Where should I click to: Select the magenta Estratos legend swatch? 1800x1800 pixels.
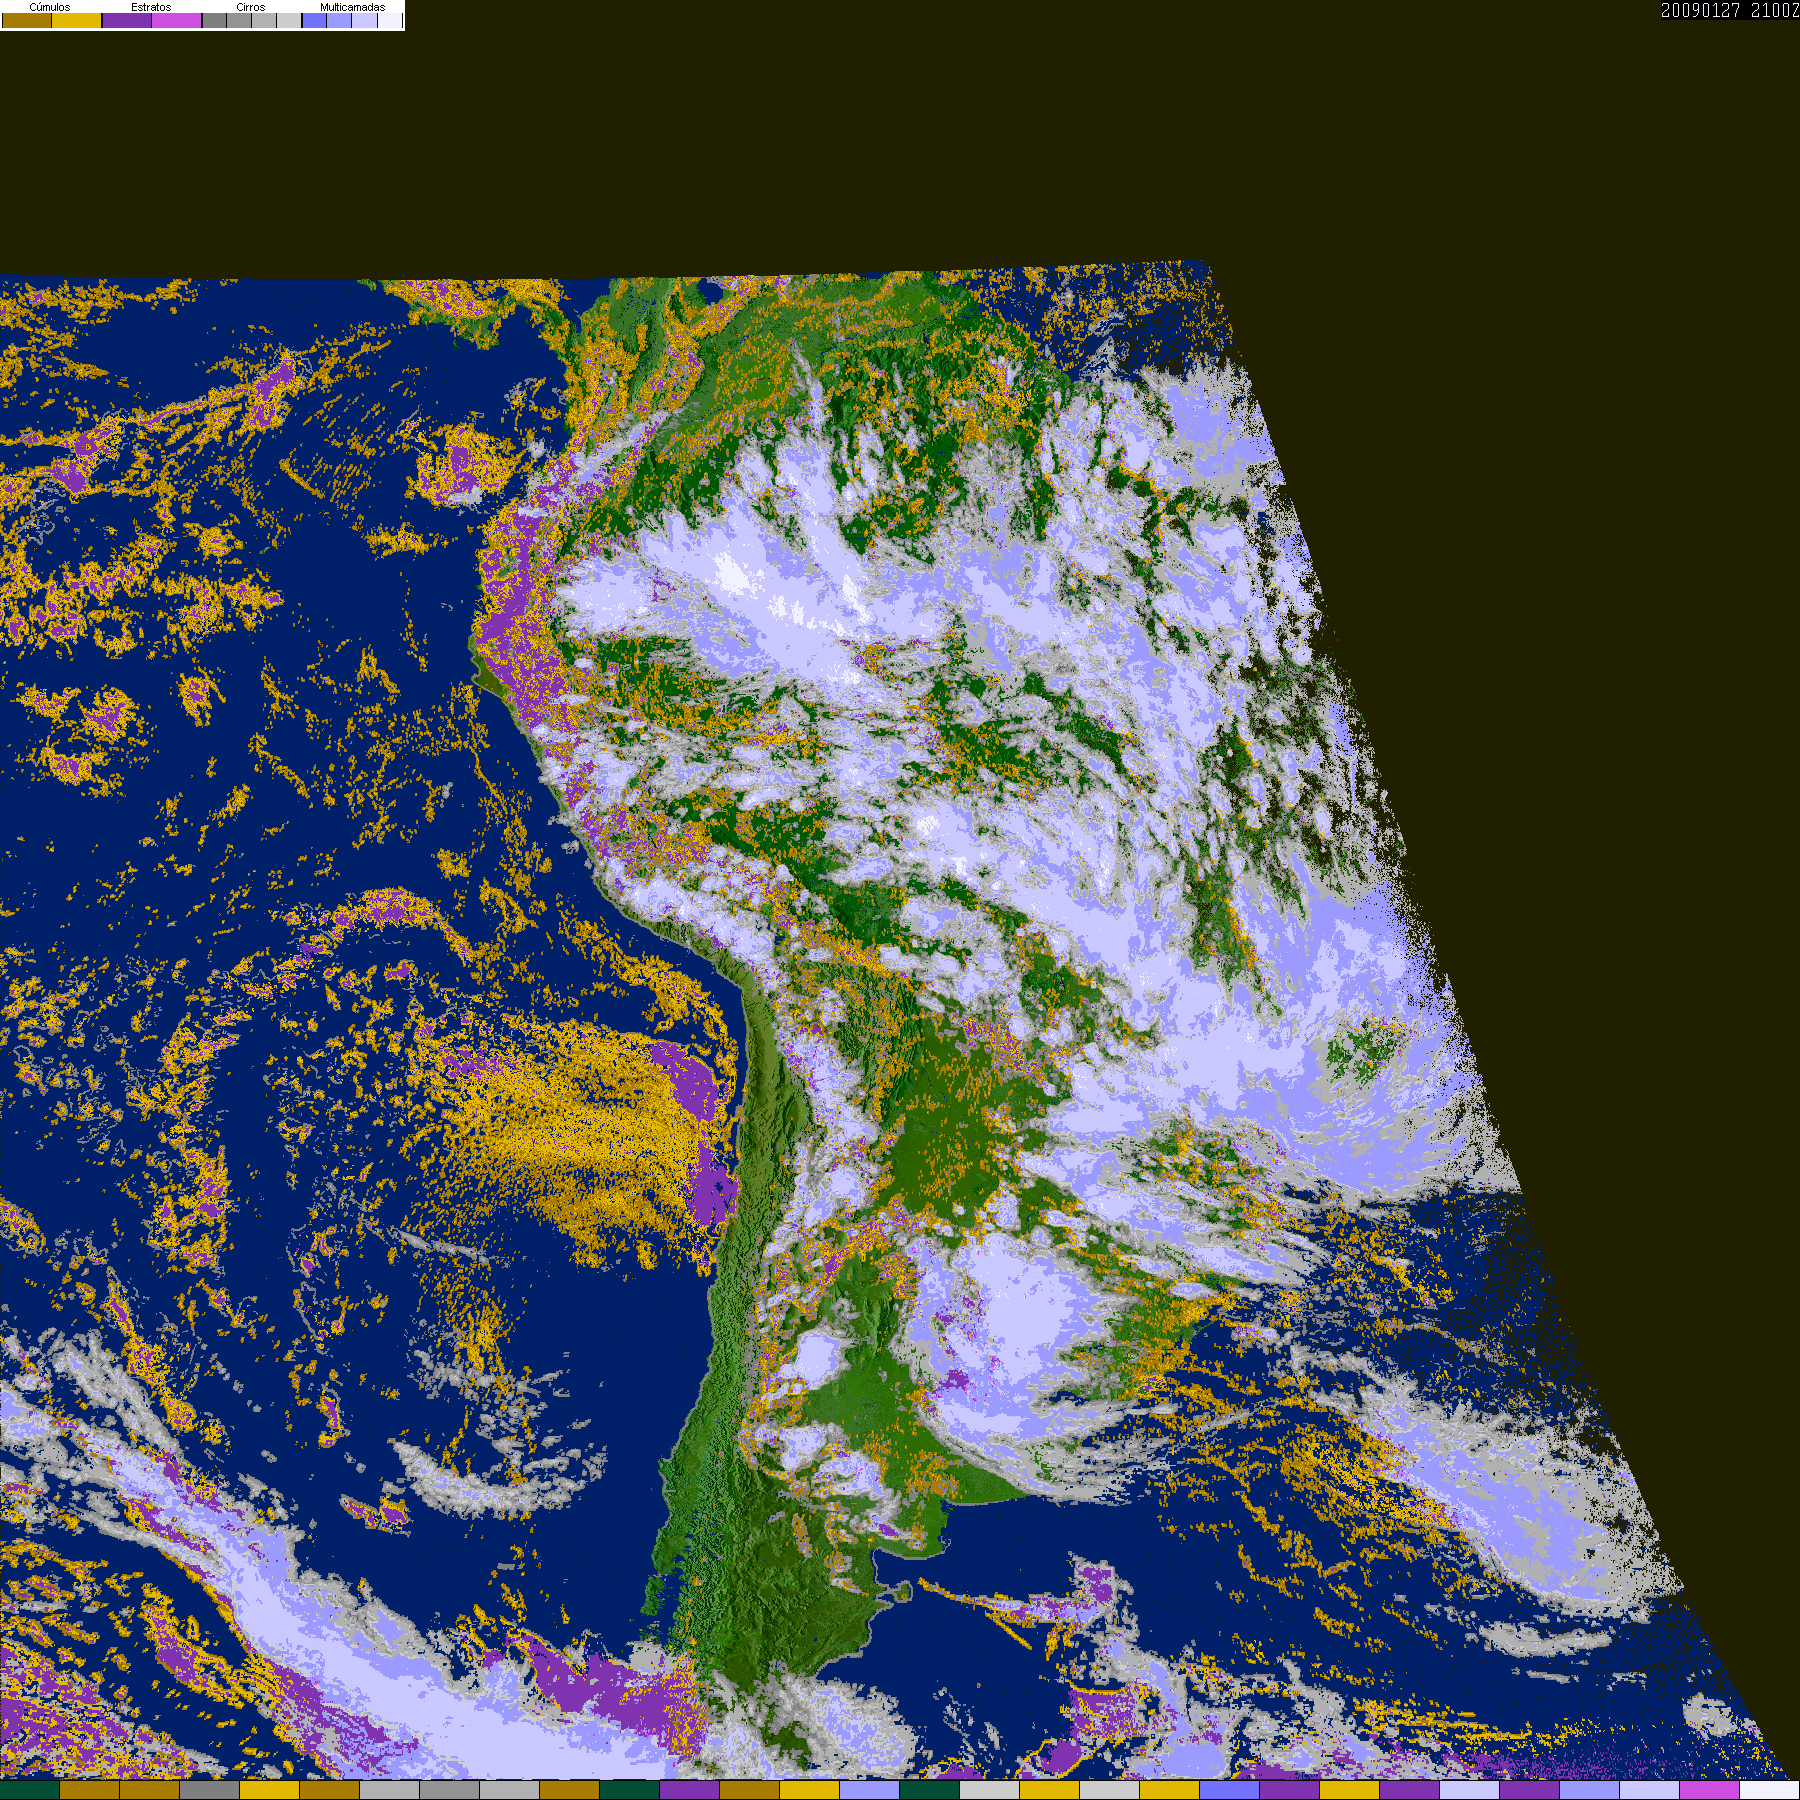pos(176,20)
